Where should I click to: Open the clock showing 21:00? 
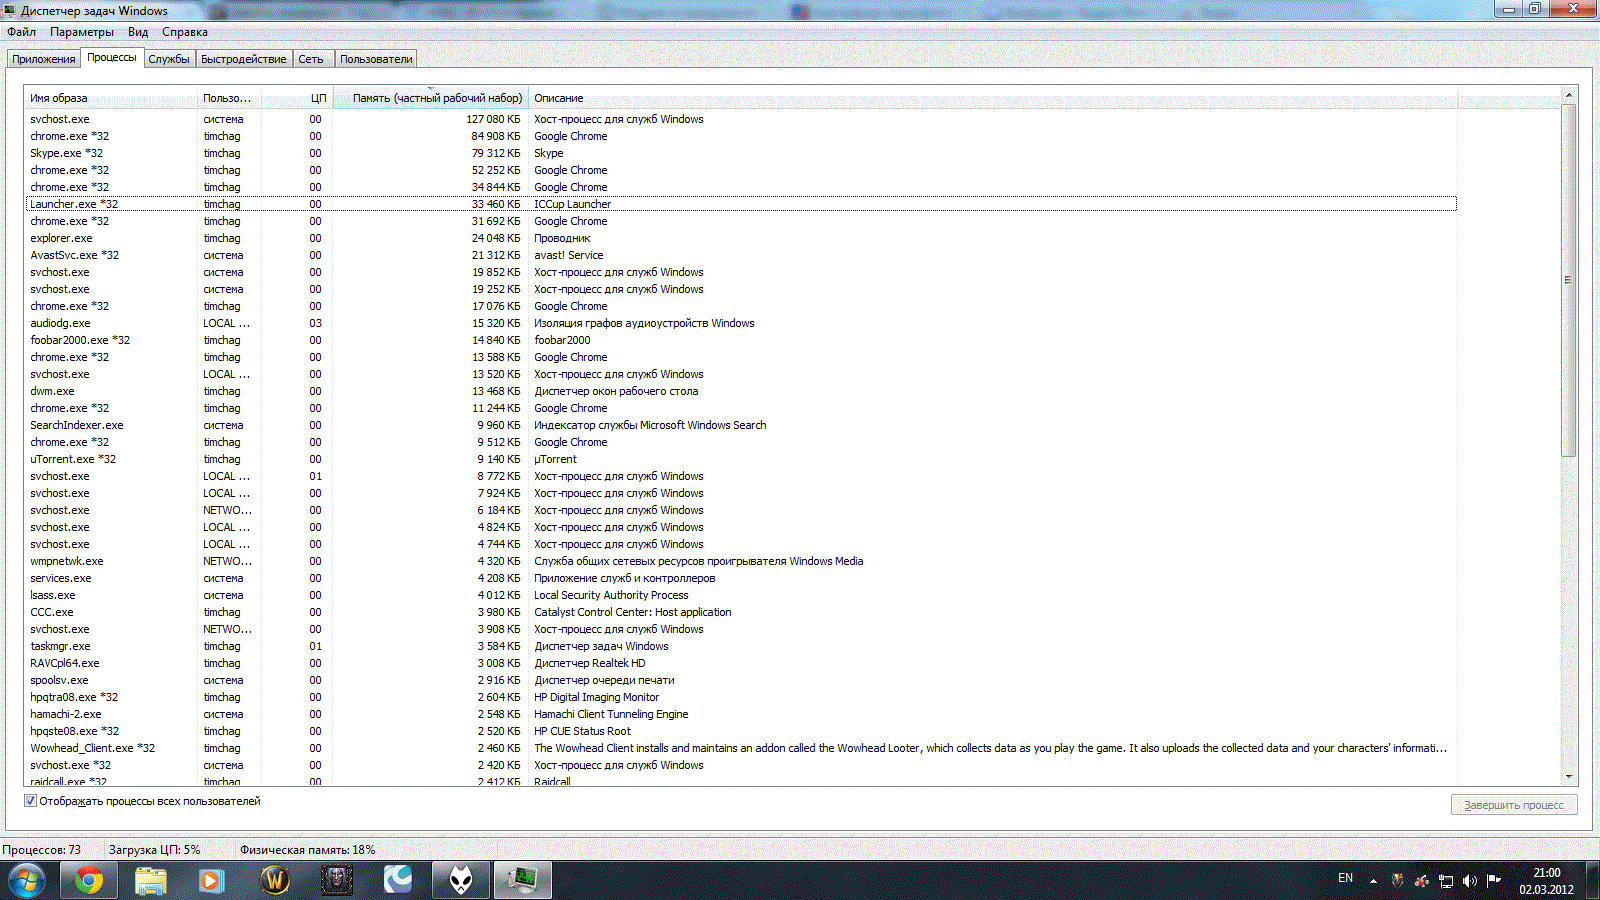[1547, 881]
